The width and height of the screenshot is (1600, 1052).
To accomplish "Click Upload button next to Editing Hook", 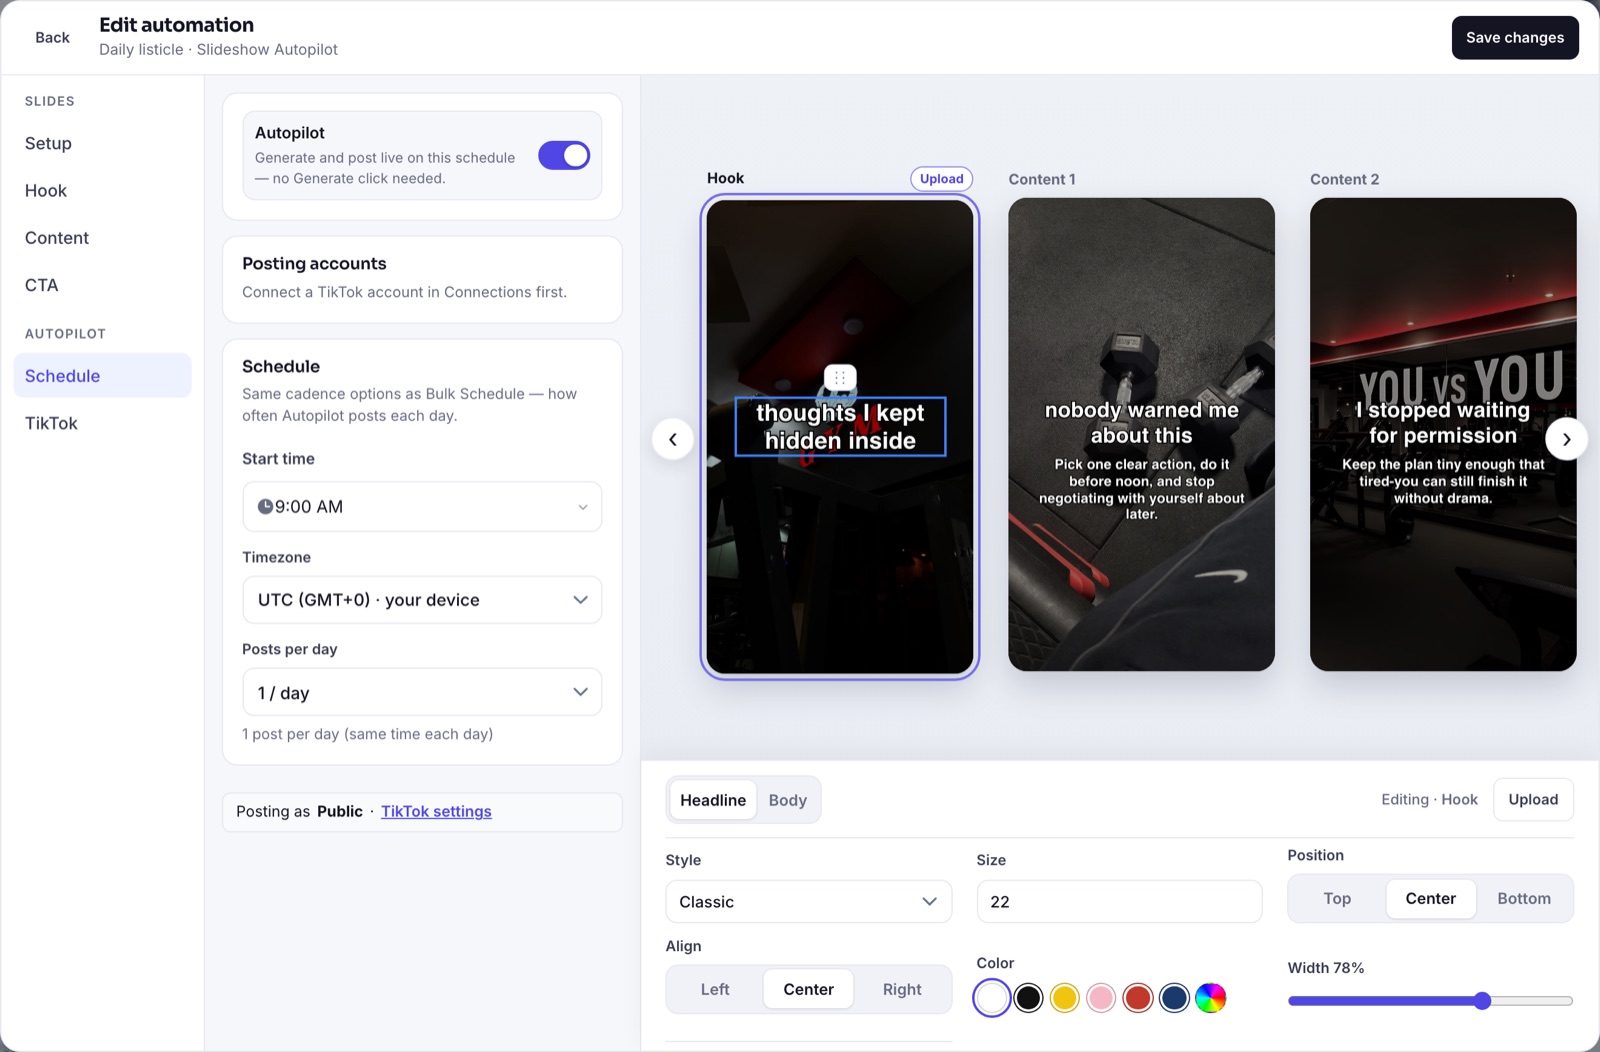I will [1533, 800].
